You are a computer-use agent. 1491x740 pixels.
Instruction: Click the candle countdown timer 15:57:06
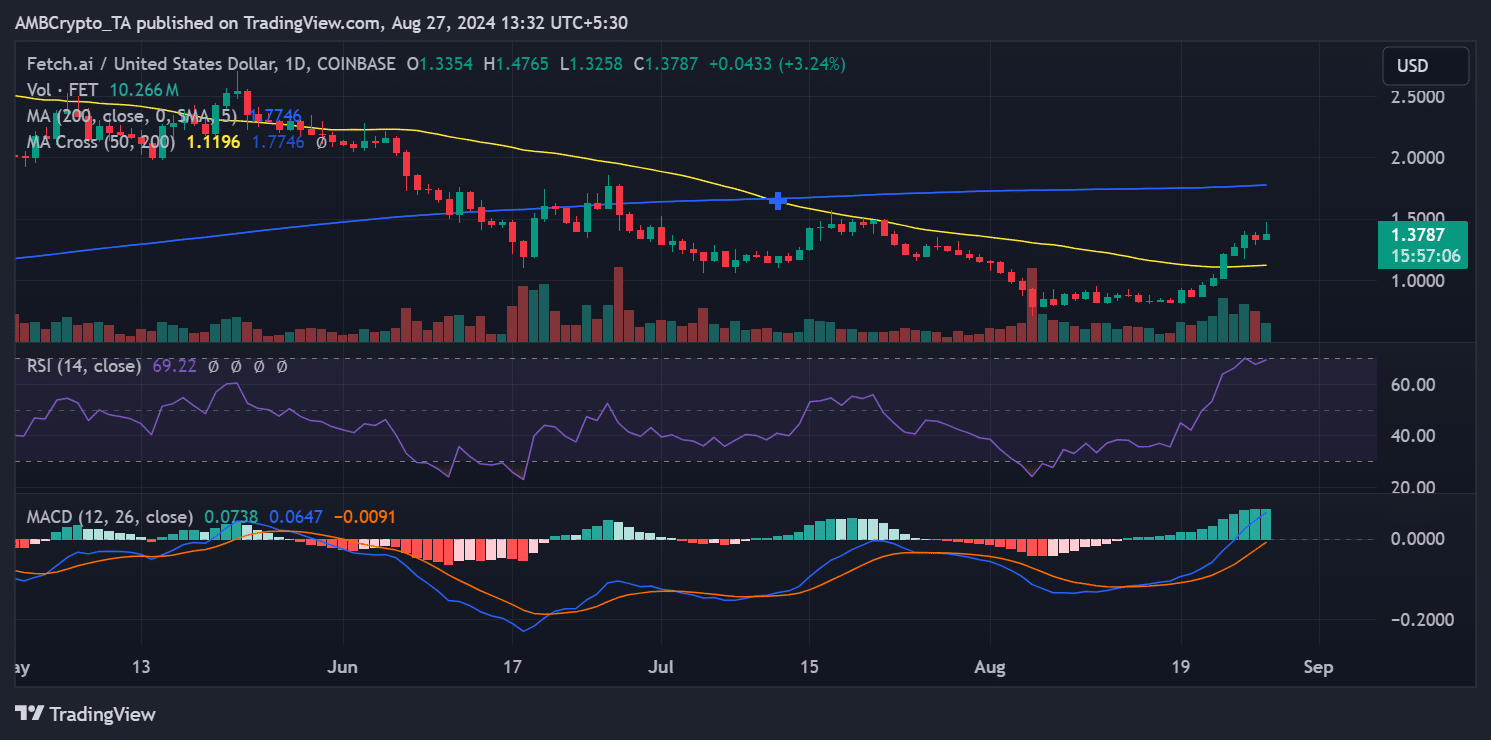click(x=1425, y=256)
